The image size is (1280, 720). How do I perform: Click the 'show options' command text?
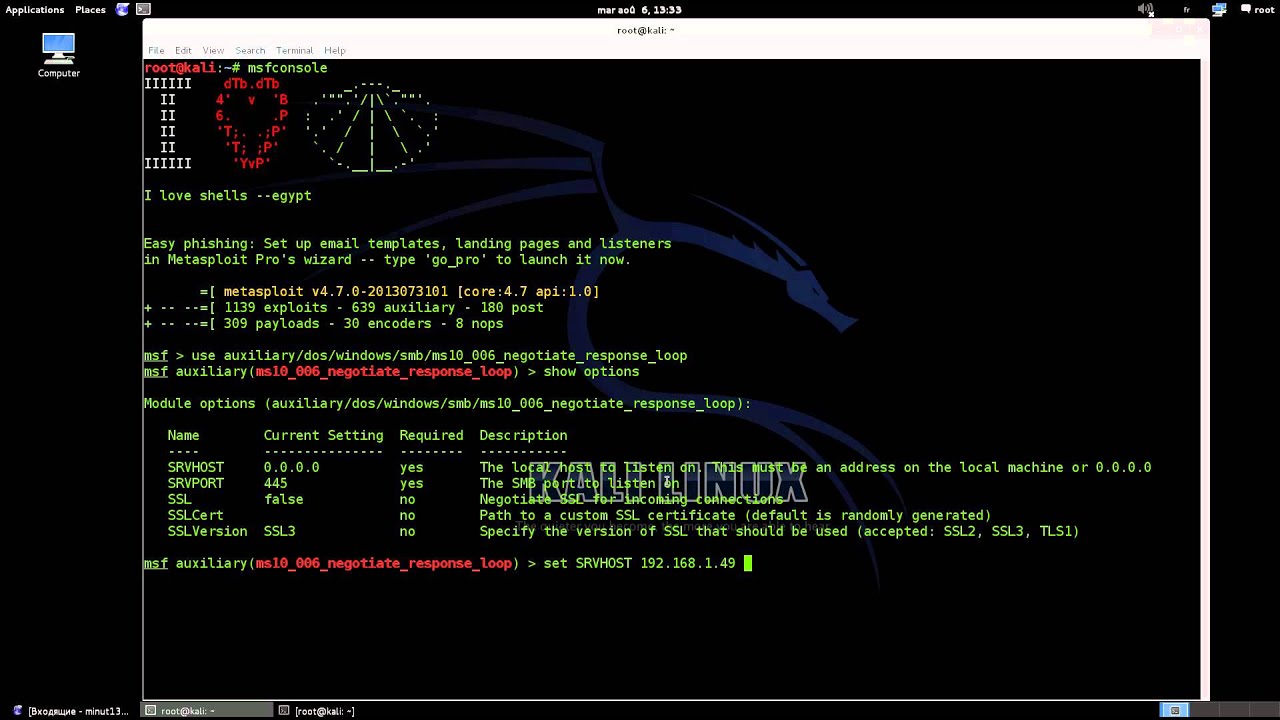click(x=591, y=371)
